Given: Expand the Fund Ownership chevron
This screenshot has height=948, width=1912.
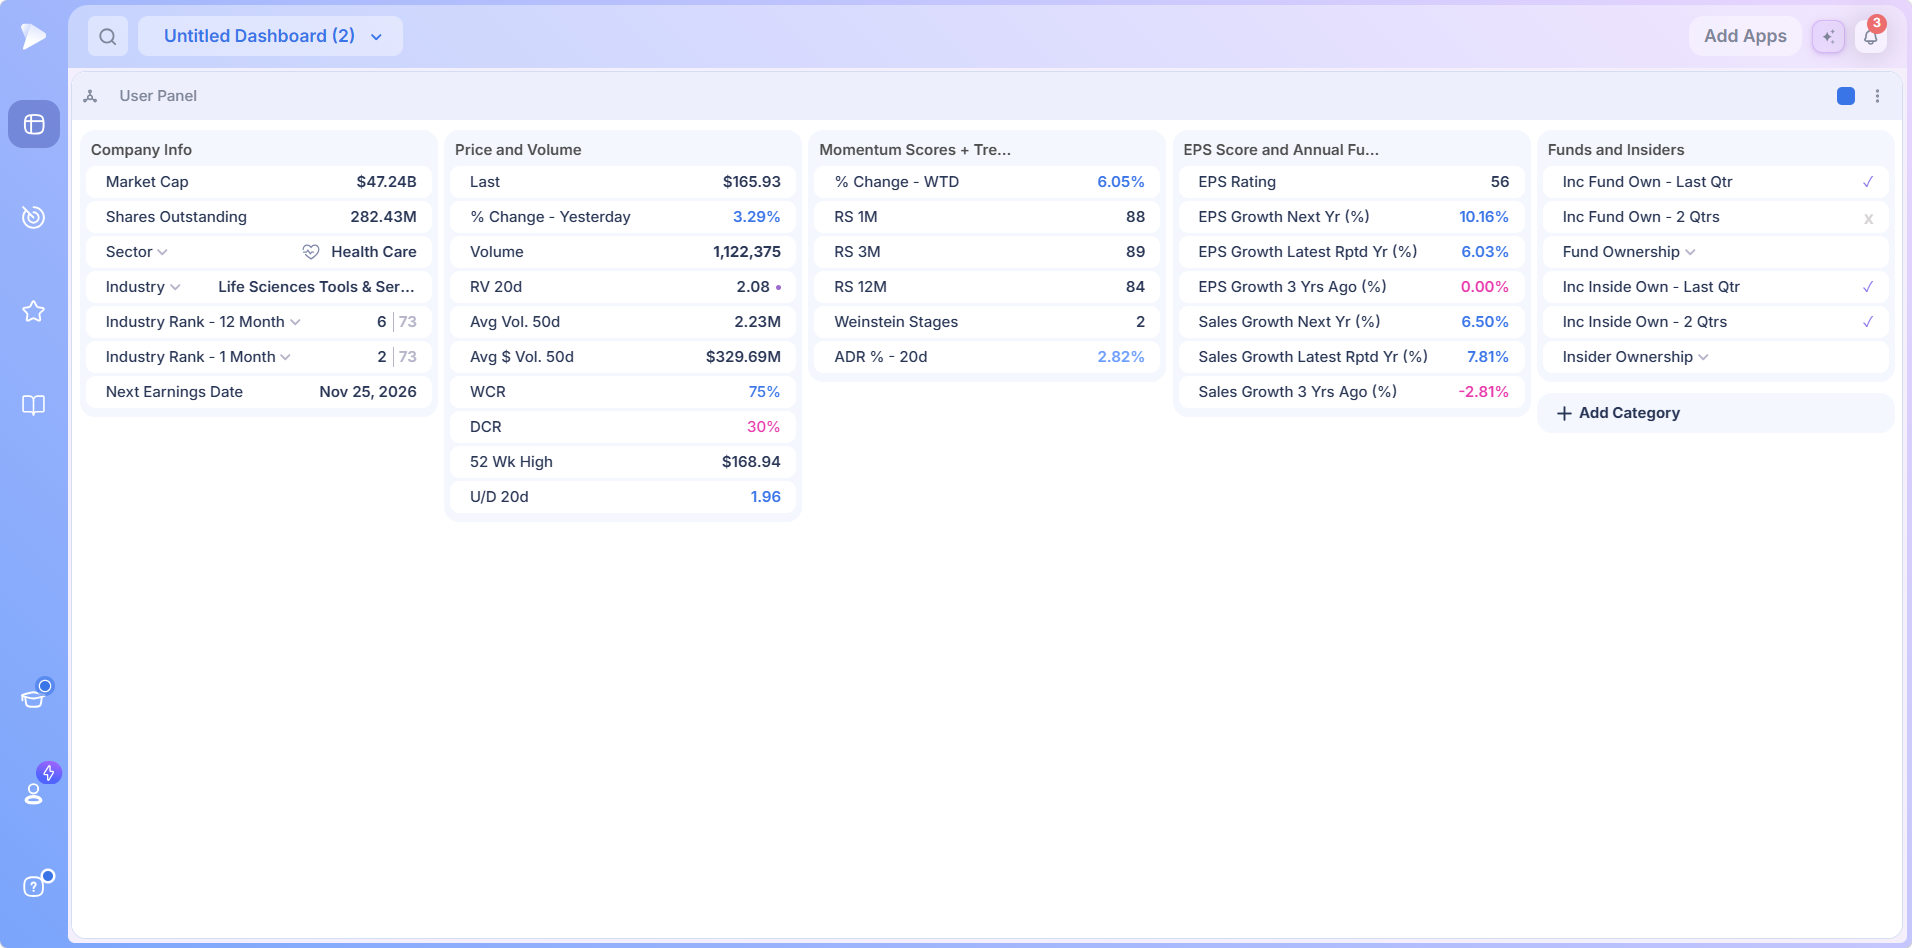Looking at the screenshot, I should 1690,252.
